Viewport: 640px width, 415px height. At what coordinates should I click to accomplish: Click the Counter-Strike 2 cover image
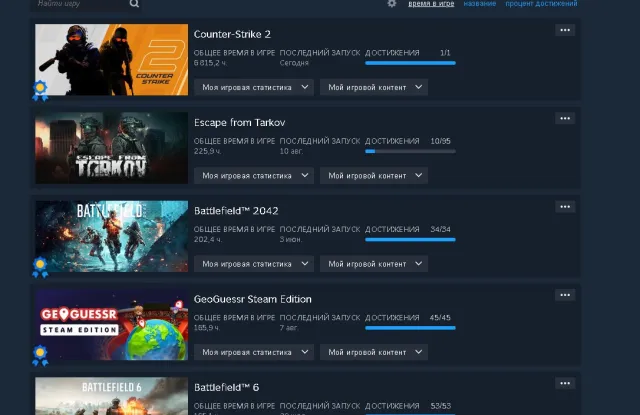111,60
